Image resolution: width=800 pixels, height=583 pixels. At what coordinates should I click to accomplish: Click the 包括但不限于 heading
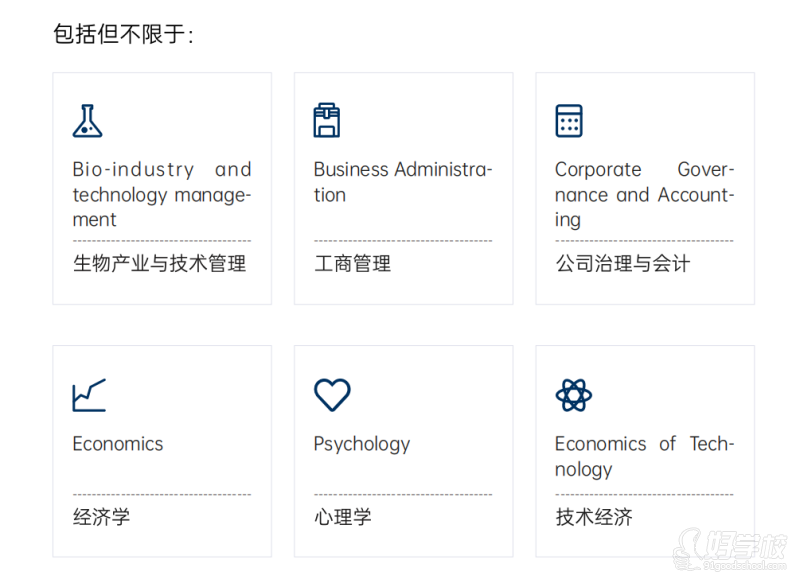point(123,35)
